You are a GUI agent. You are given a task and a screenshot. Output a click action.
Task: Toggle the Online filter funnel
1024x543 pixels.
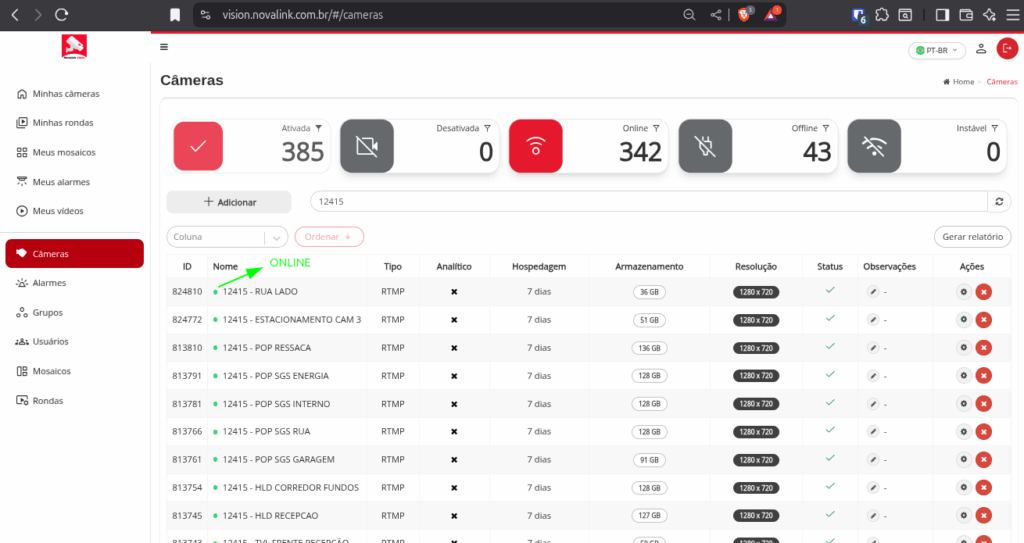click(656, 128)
